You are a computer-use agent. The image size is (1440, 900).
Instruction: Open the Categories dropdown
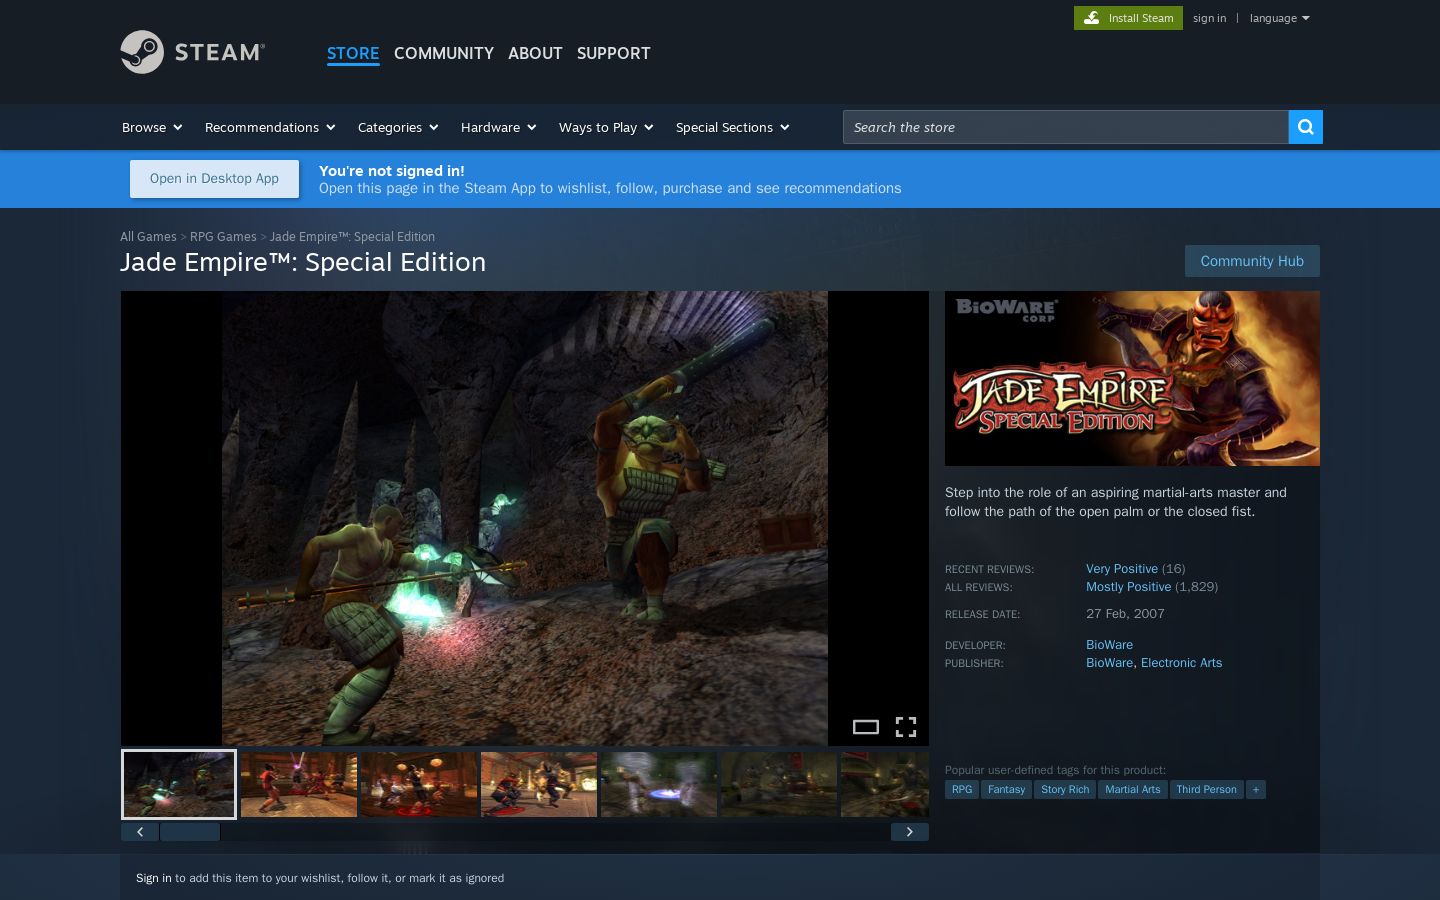[x=398, y=127]
